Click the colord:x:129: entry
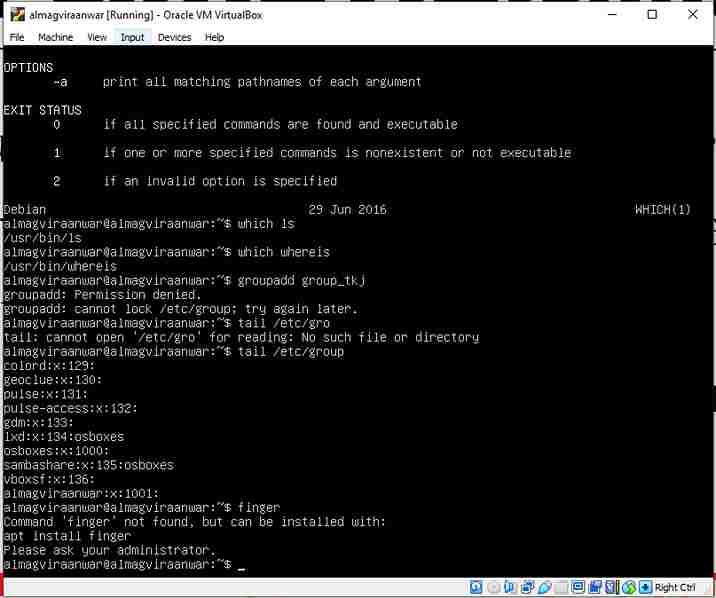Screen dimensions: 716x598 click(49, 365)
